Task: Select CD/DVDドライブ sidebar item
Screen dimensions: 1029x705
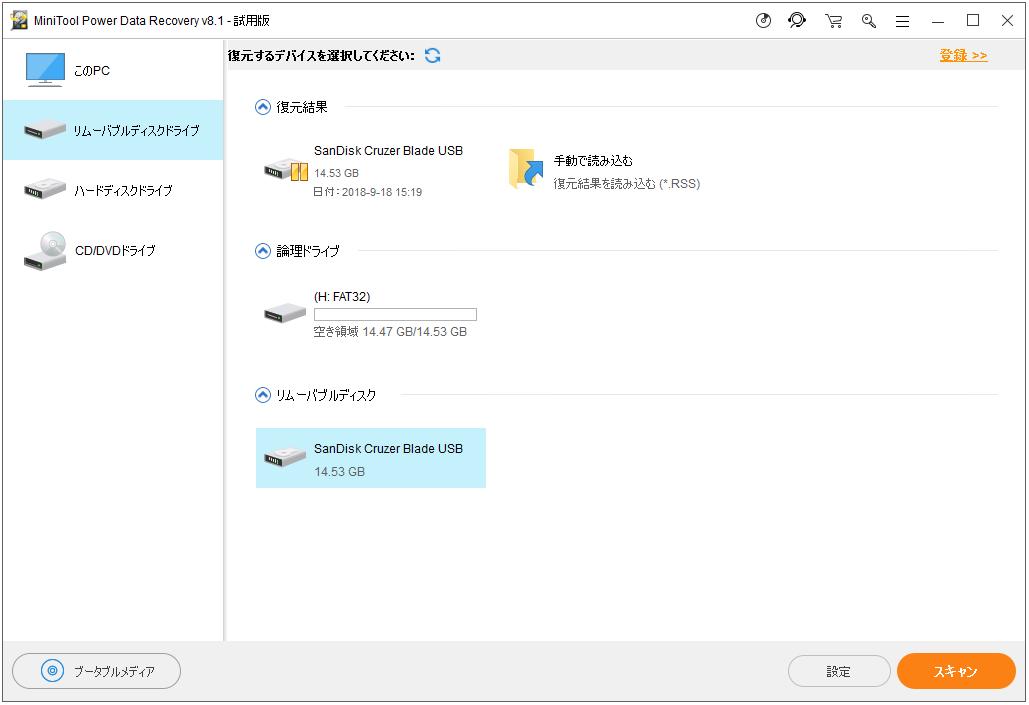Action: tap(113, 250)
